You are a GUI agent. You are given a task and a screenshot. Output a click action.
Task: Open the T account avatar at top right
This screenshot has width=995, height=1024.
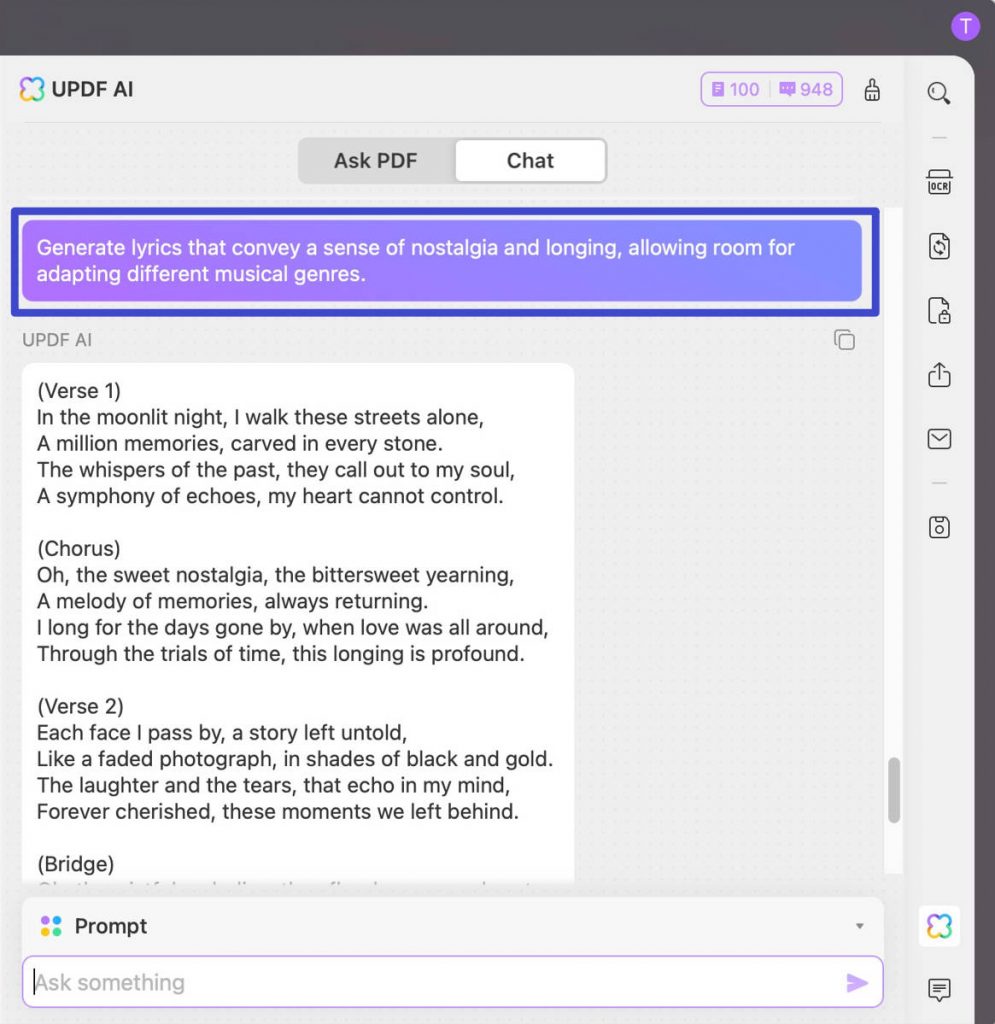coord(965,27)
